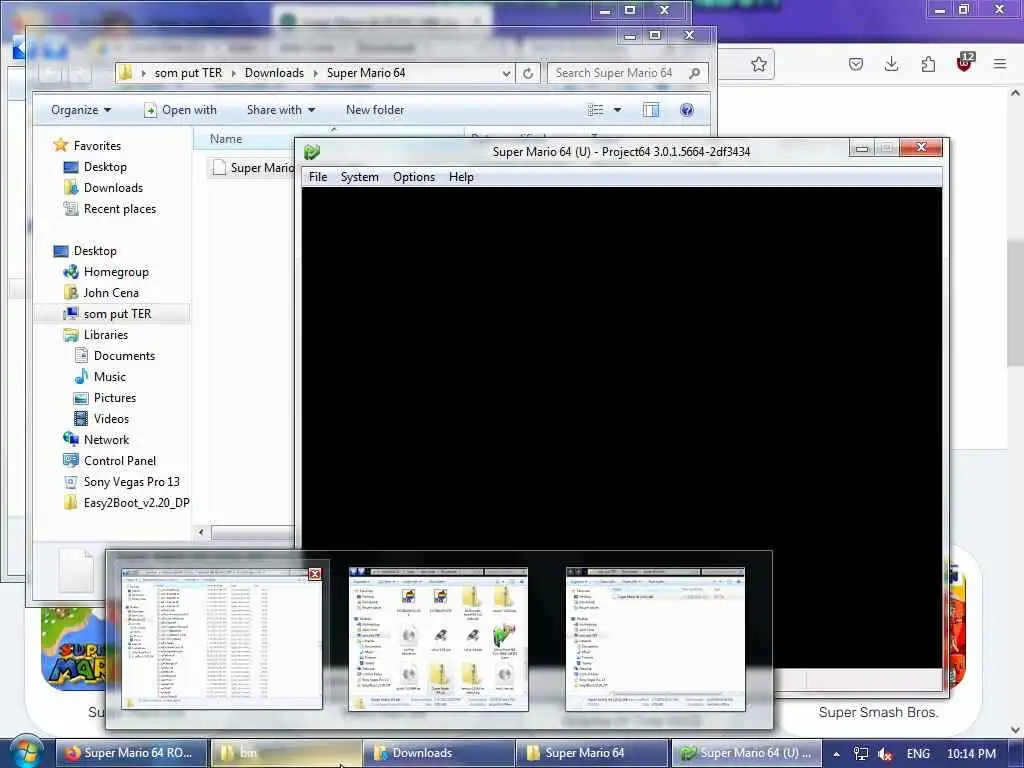Open the Pictures library
Viewport: 1024px width, 768px height.
[114, 398]
